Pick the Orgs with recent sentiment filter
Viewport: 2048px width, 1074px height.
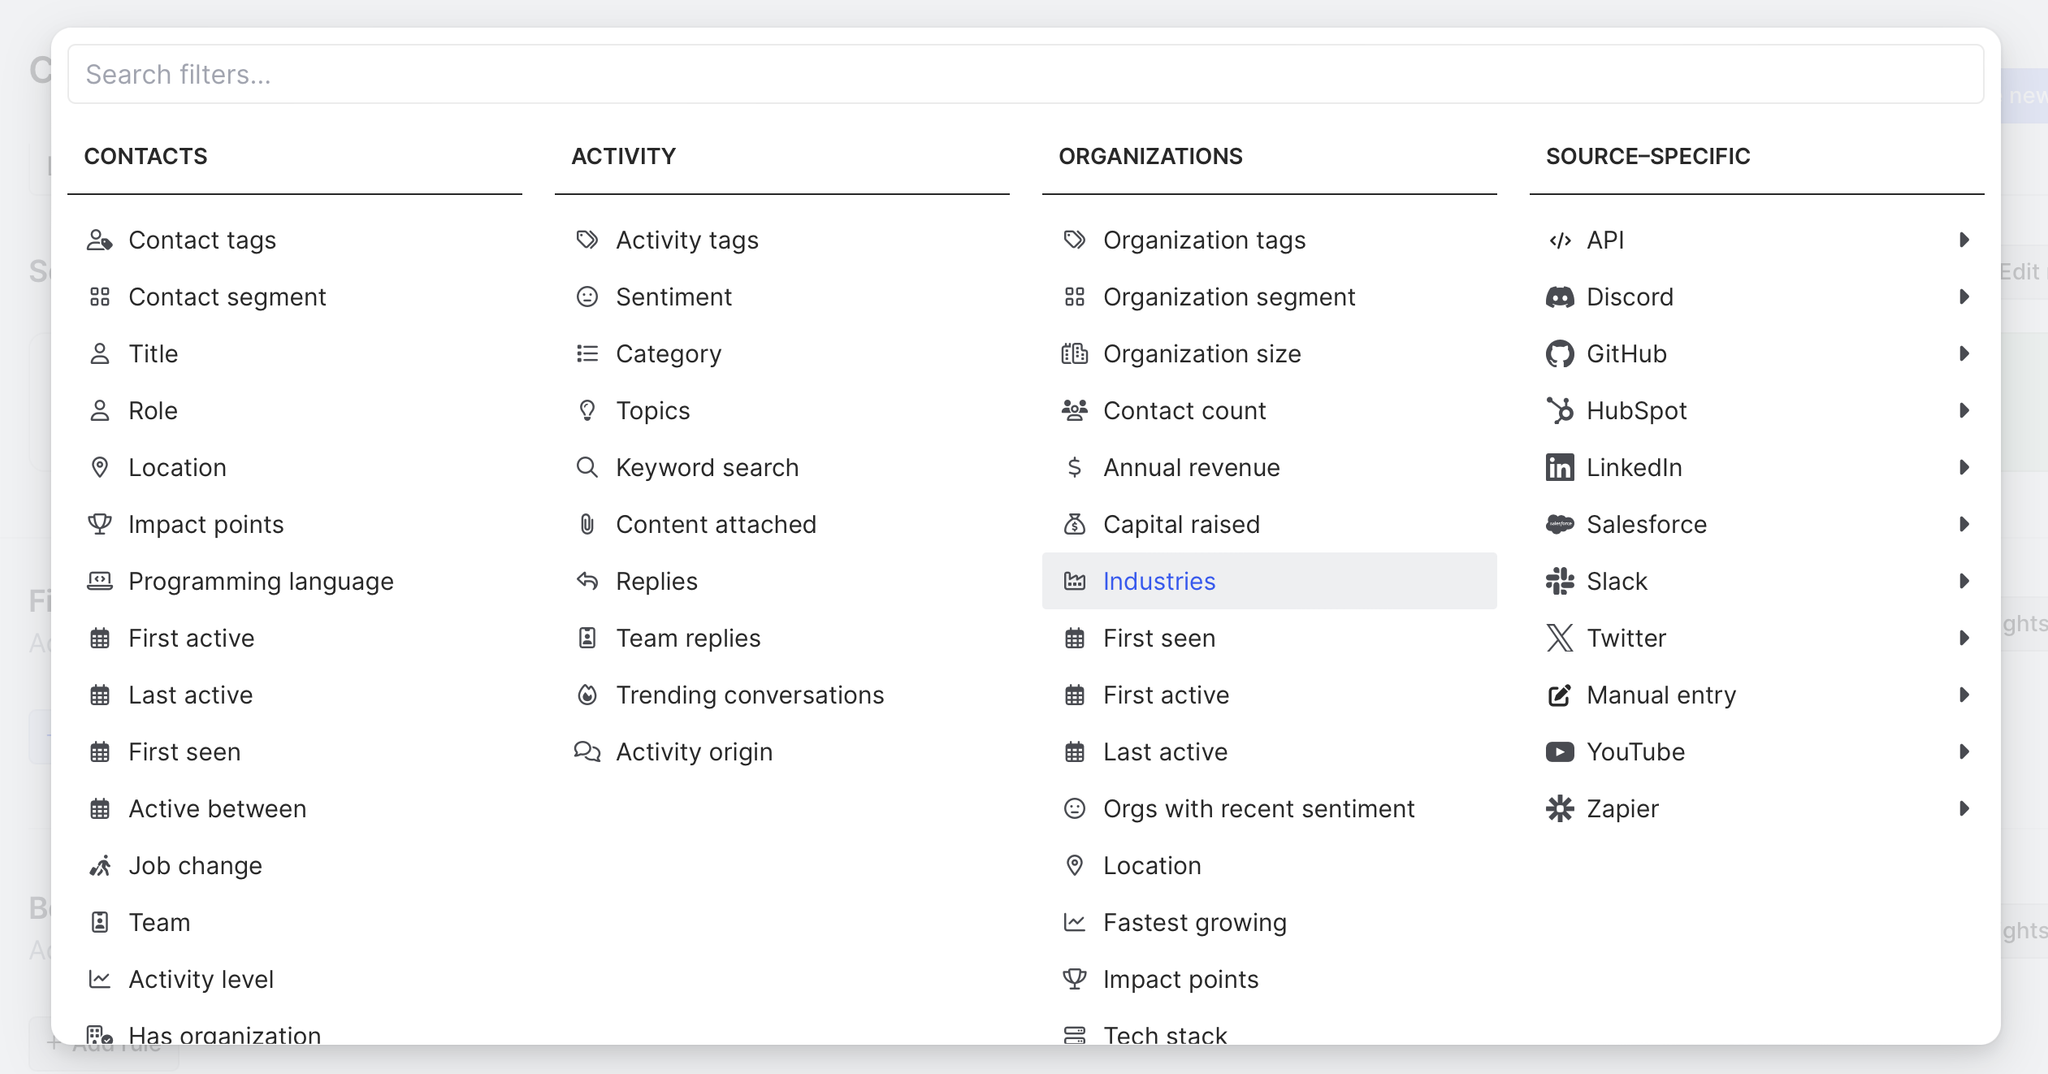click(1258, 809)
